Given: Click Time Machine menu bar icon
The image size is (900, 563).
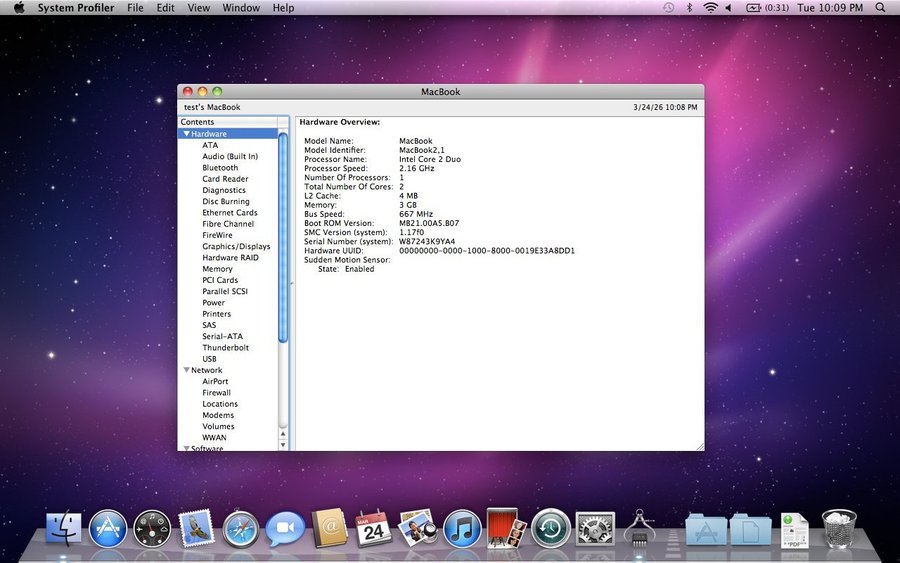Looking at the screenshot, I should pos(668,7).
